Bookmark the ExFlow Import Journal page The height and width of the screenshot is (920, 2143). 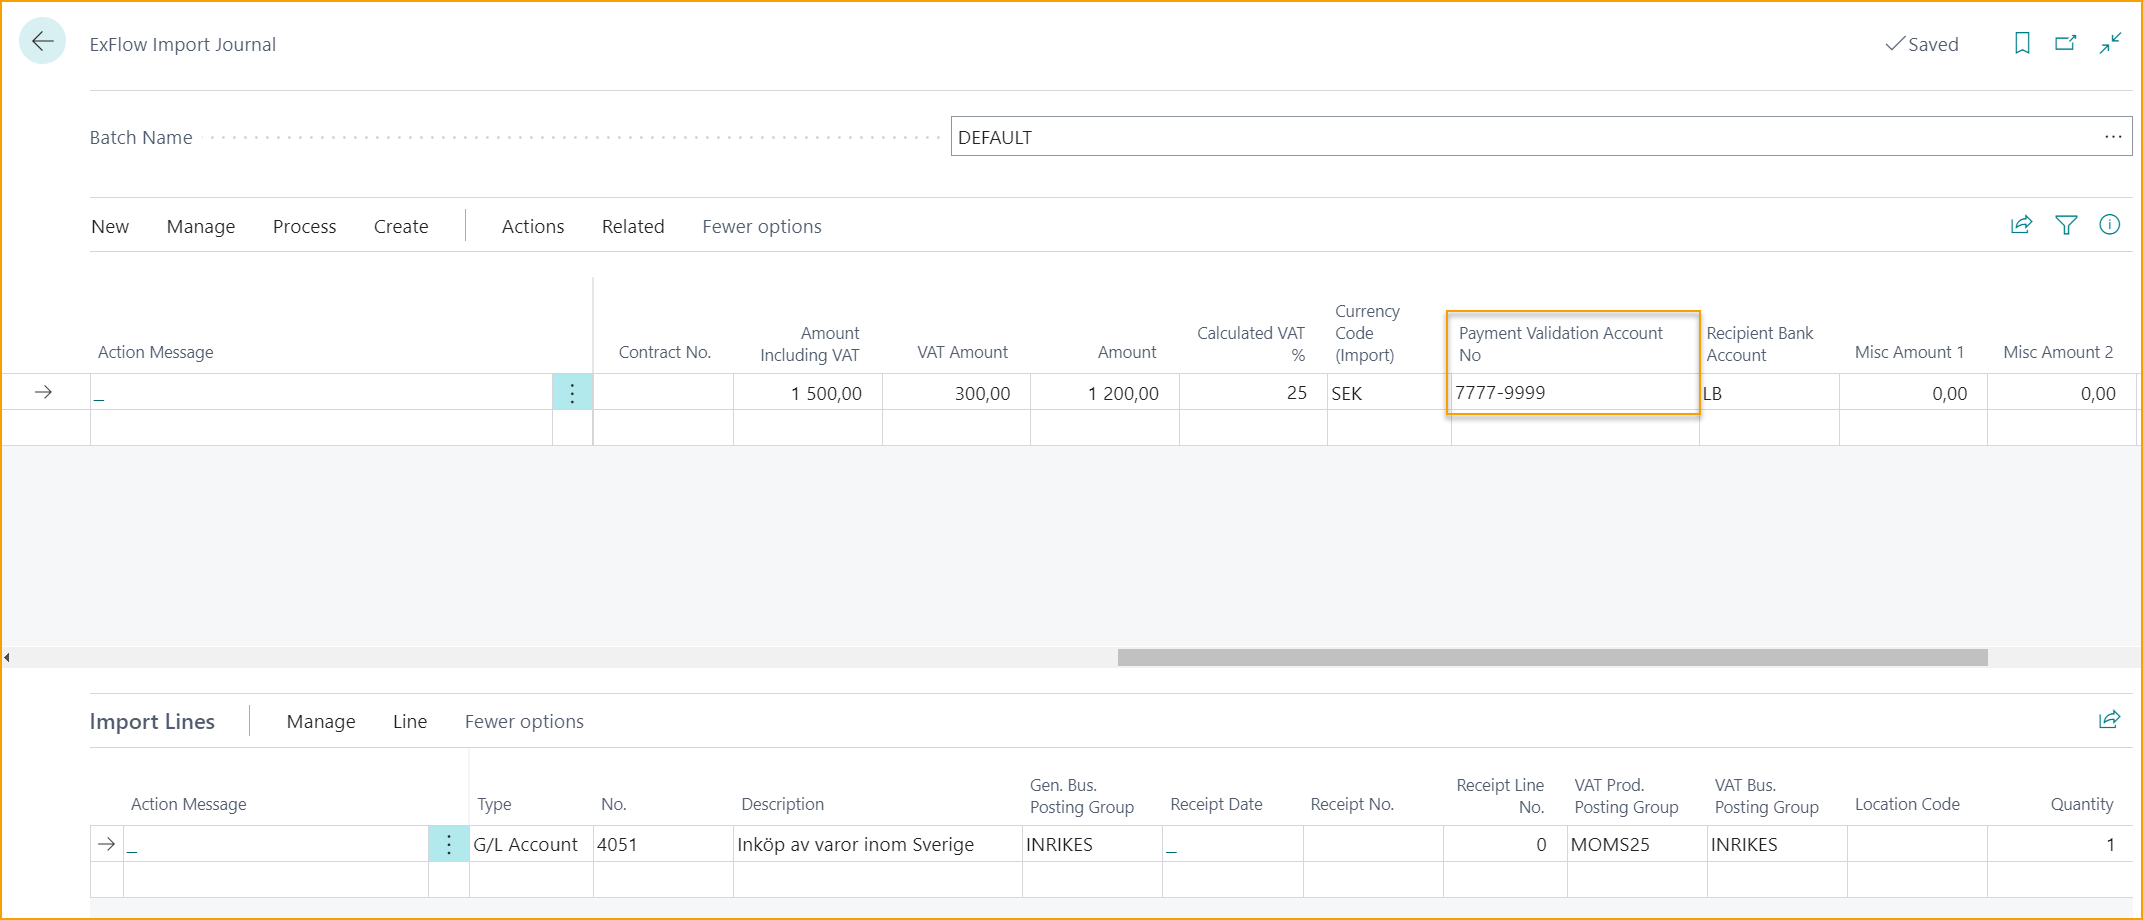click(2021, 43)
